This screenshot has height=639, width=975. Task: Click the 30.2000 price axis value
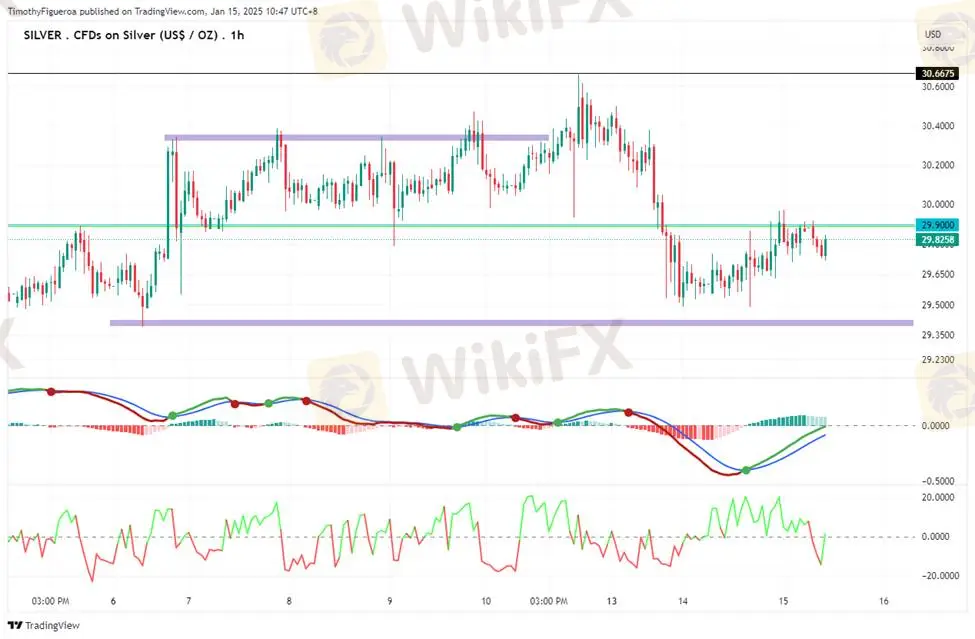[938, 165]
